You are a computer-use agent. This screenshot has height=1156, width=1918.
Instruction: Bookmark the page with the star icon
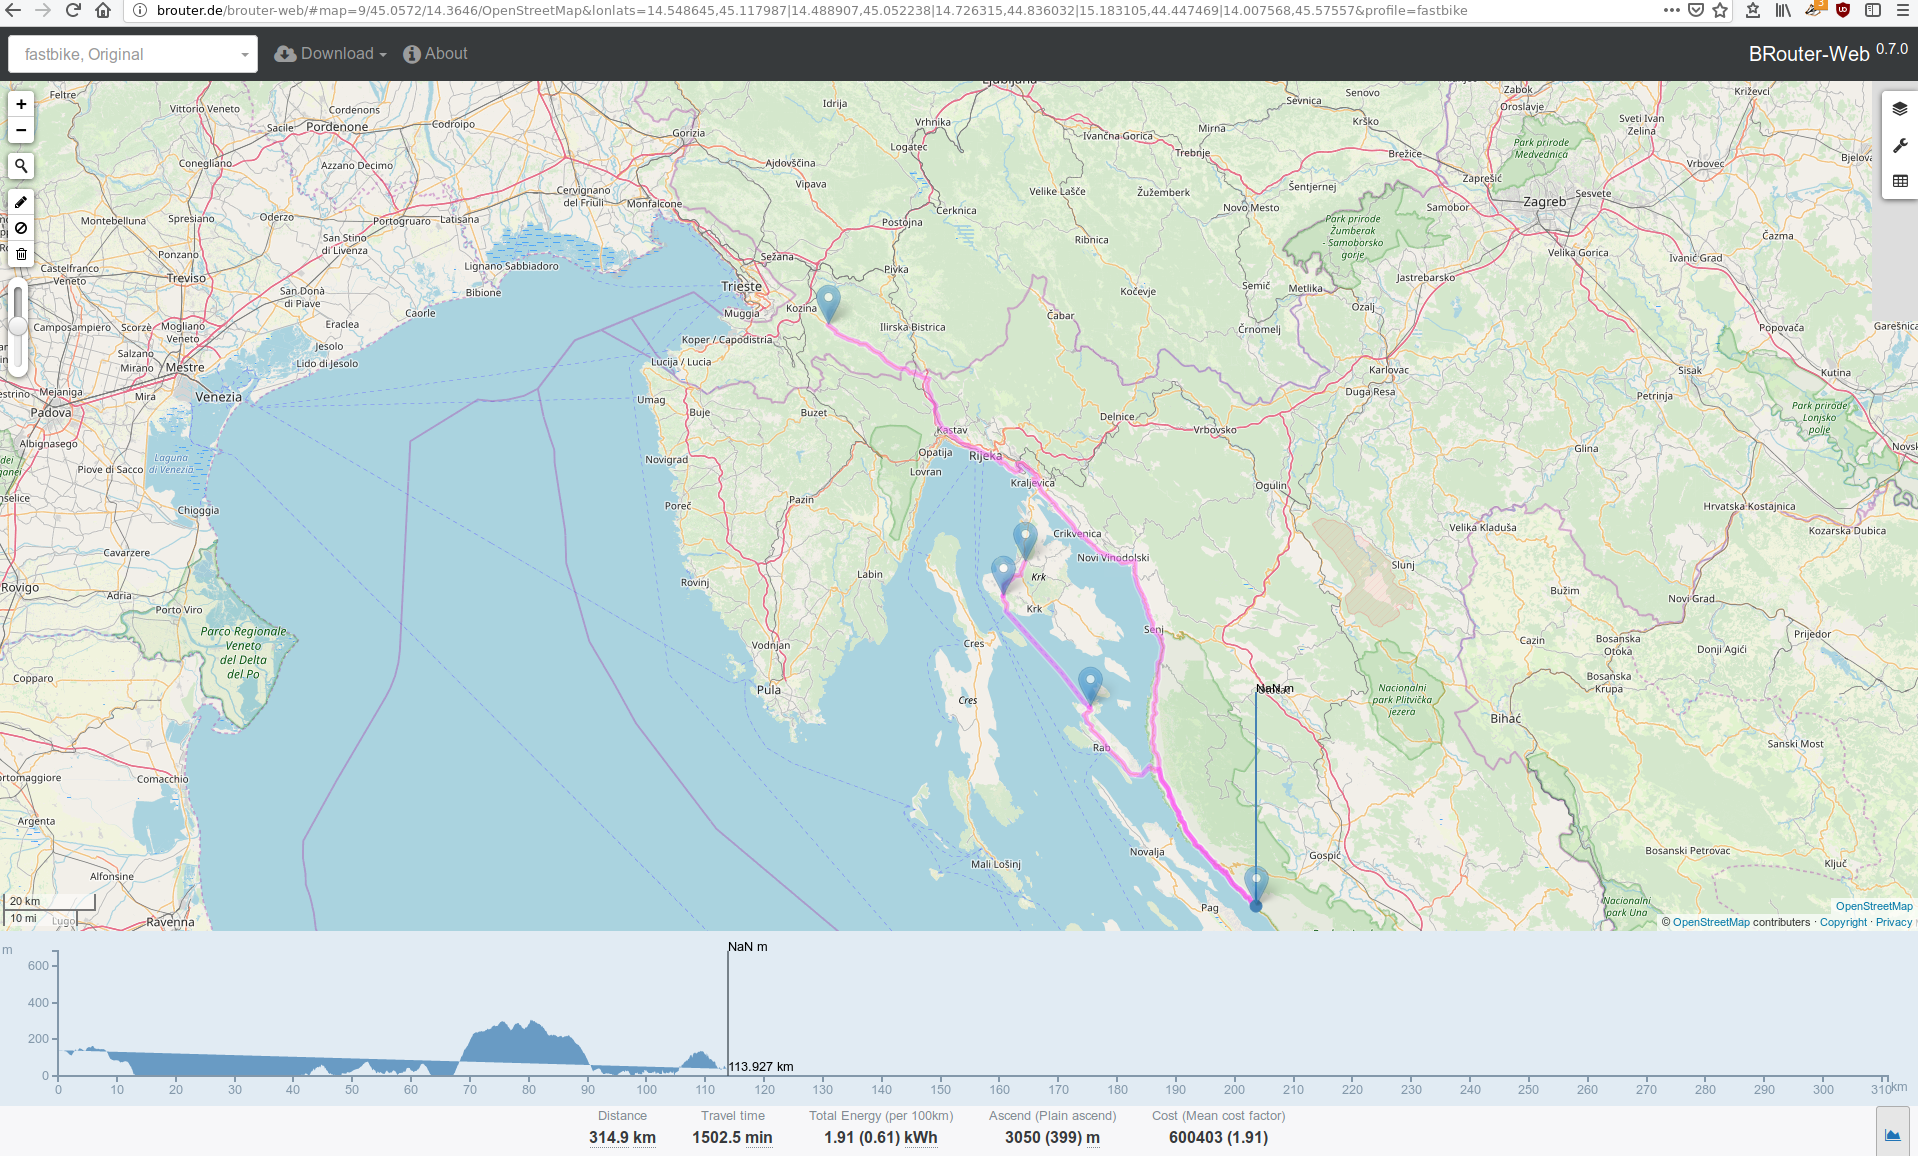[x=1720, y=11]
